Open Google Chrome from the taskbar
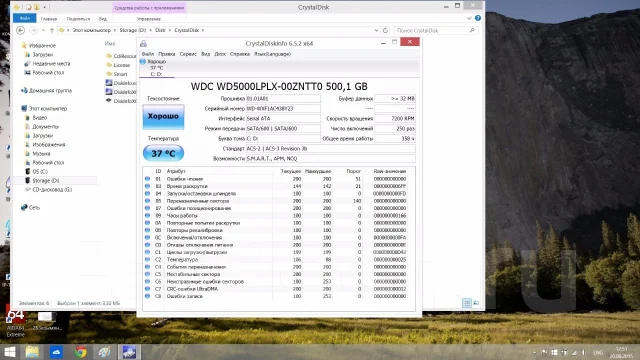 pos(80,352)
